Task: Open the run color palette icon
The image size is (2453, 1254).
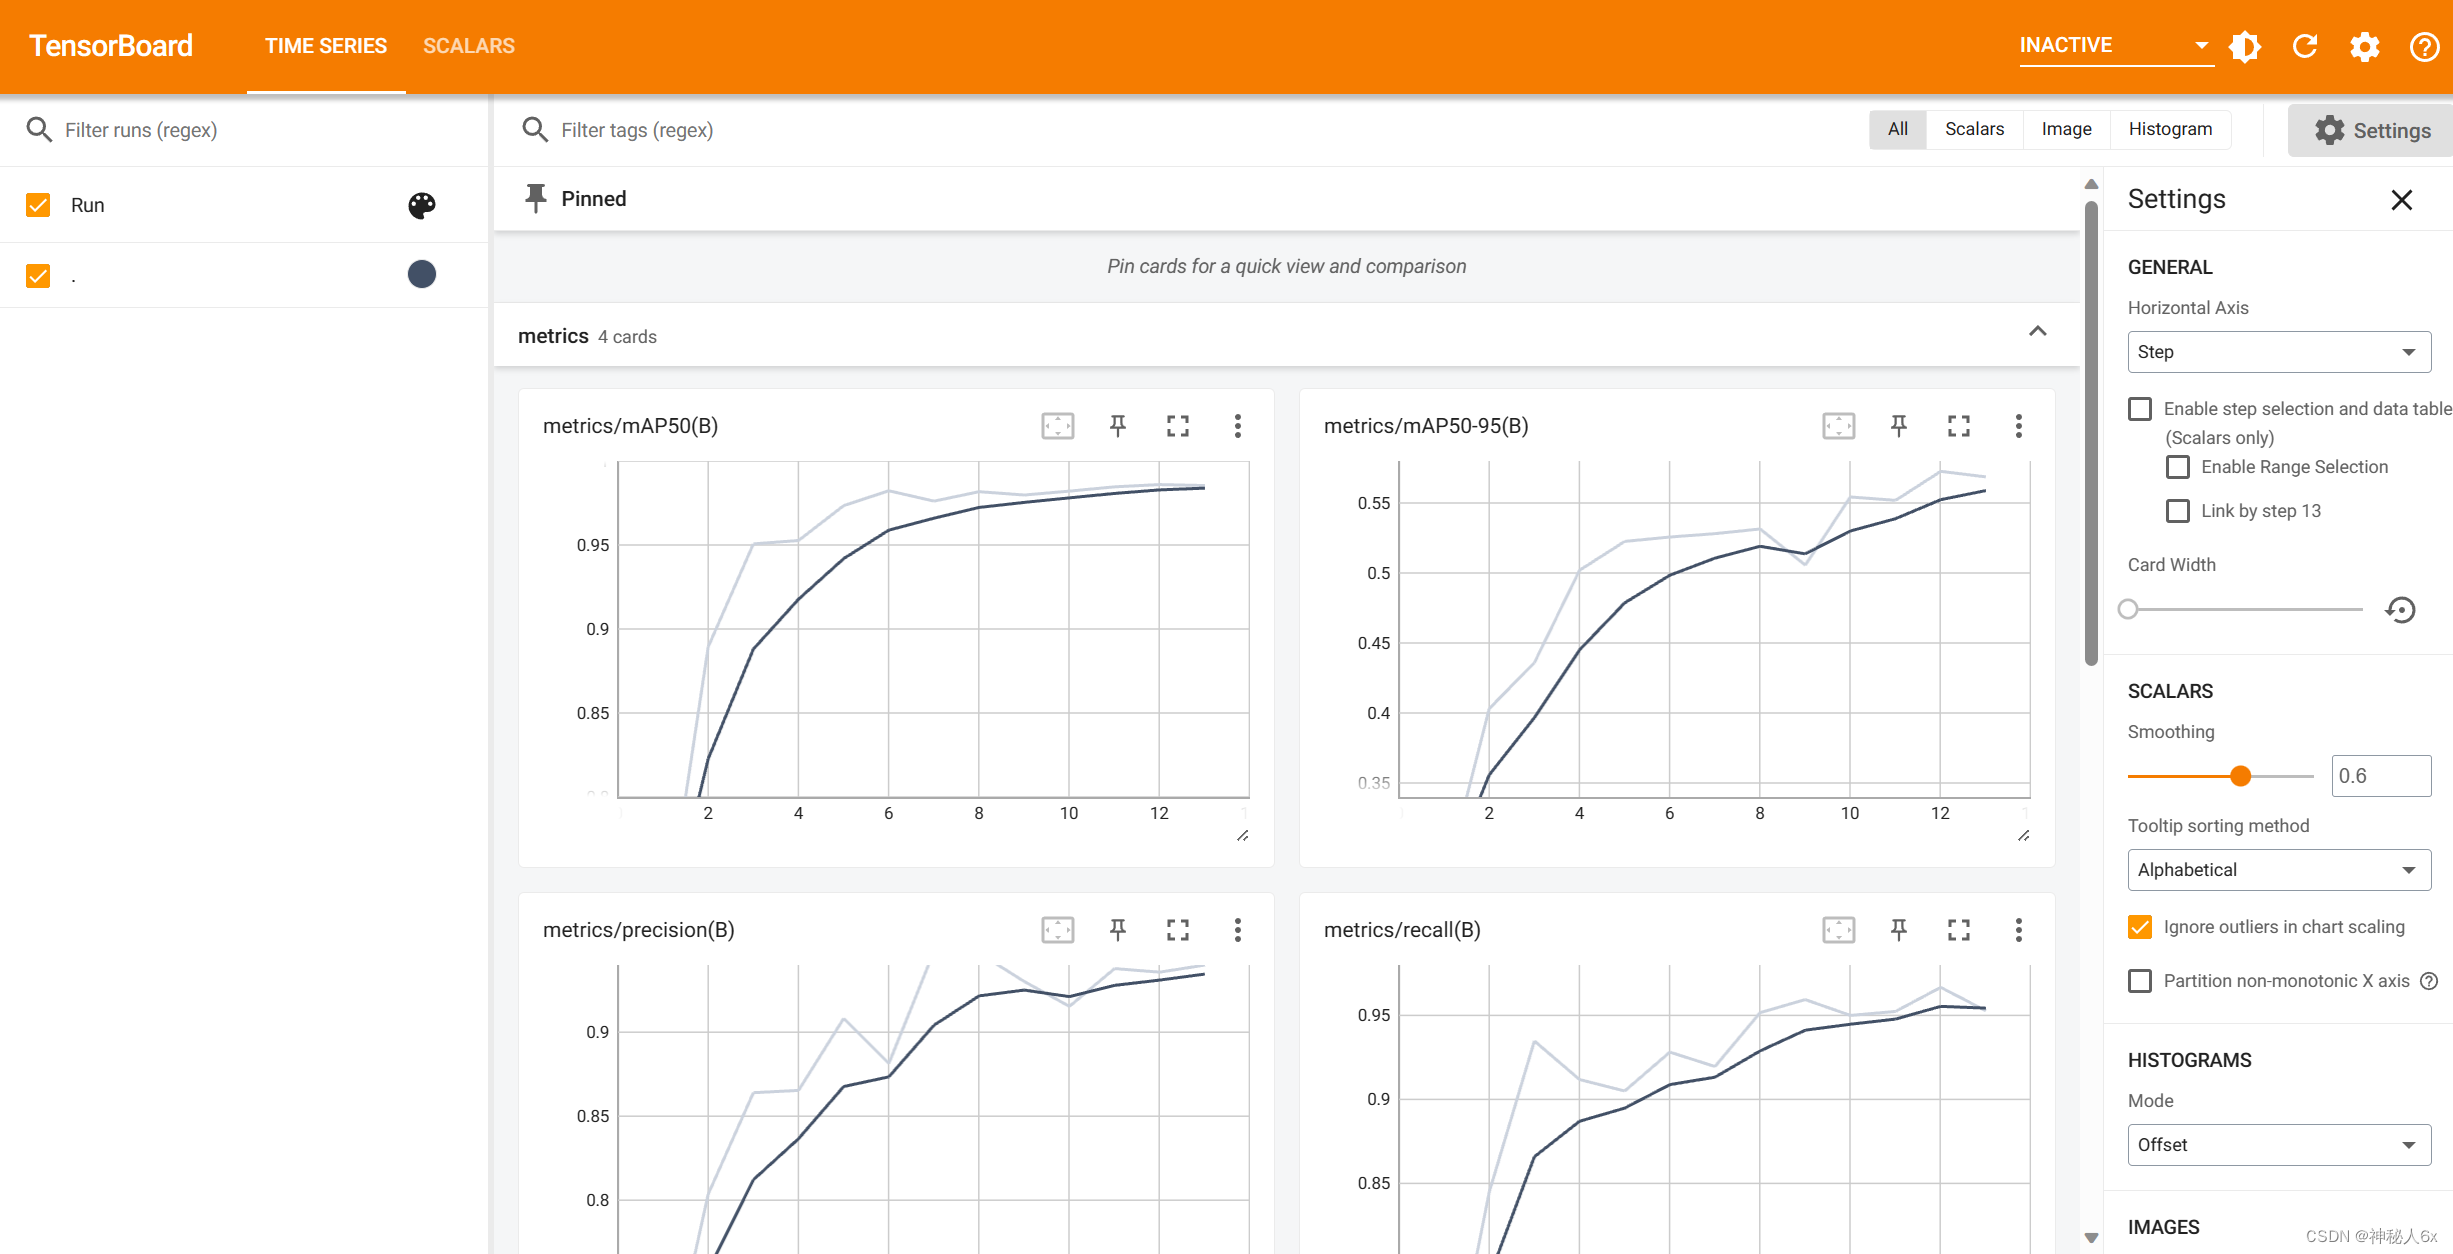Action: [422, 205]
